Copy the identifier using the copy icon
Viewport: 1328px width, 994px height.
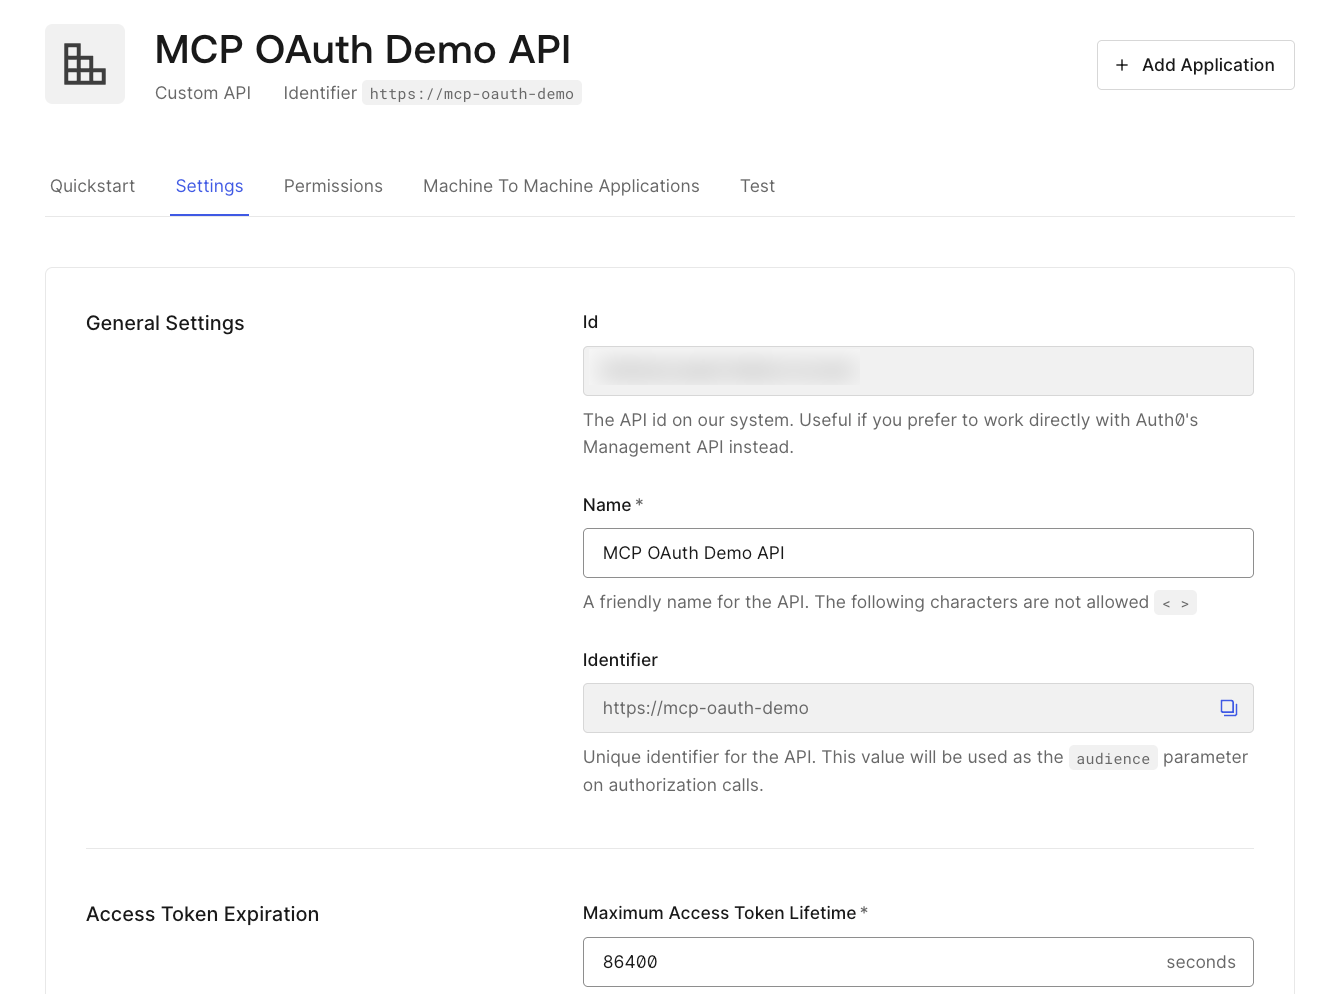coord(1228,708)
